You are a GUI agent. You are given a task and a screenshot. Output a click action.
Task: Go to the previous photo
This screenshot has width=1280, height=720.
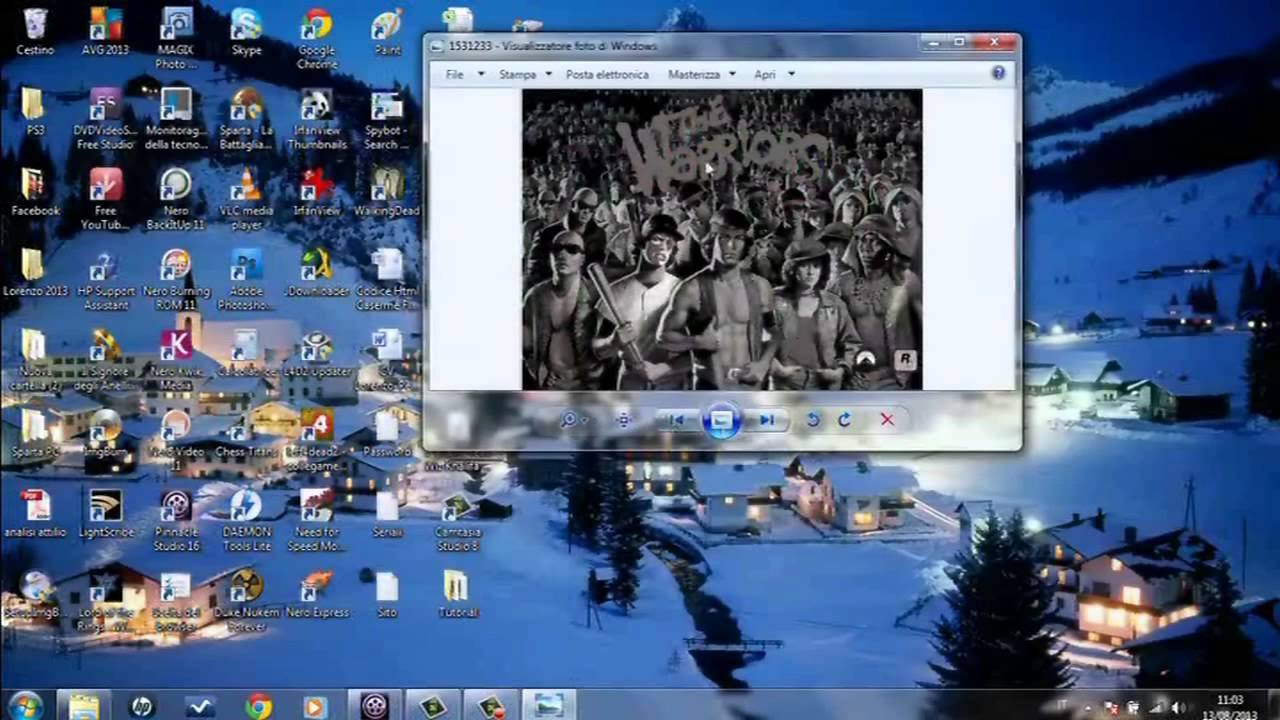pos(677,420)
